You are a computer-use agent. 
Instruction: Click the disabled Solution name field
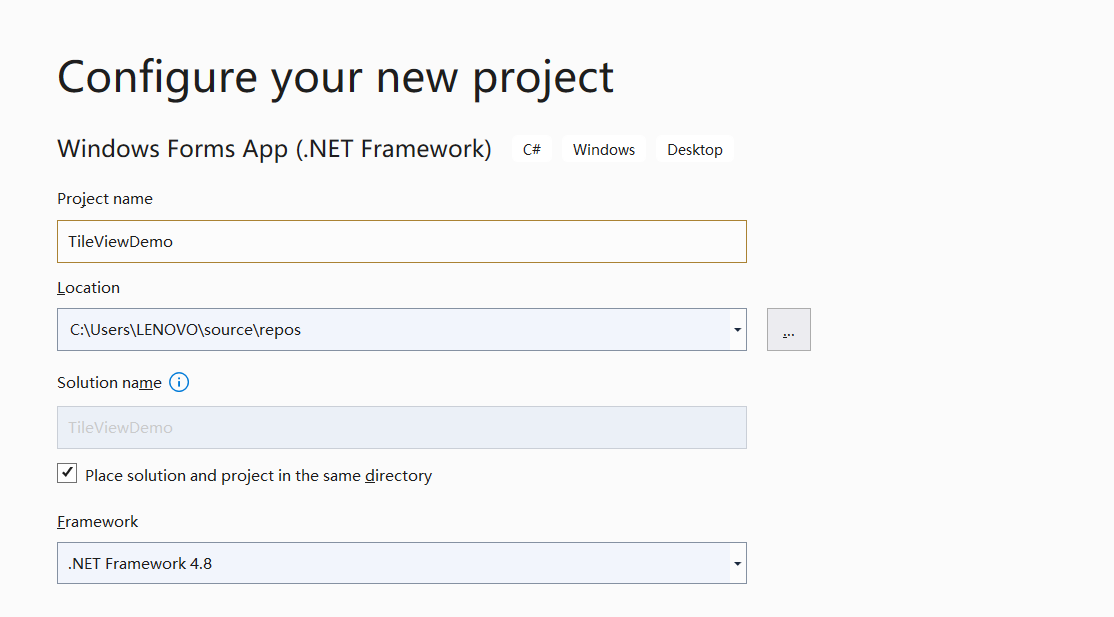[x=401, y=427]
